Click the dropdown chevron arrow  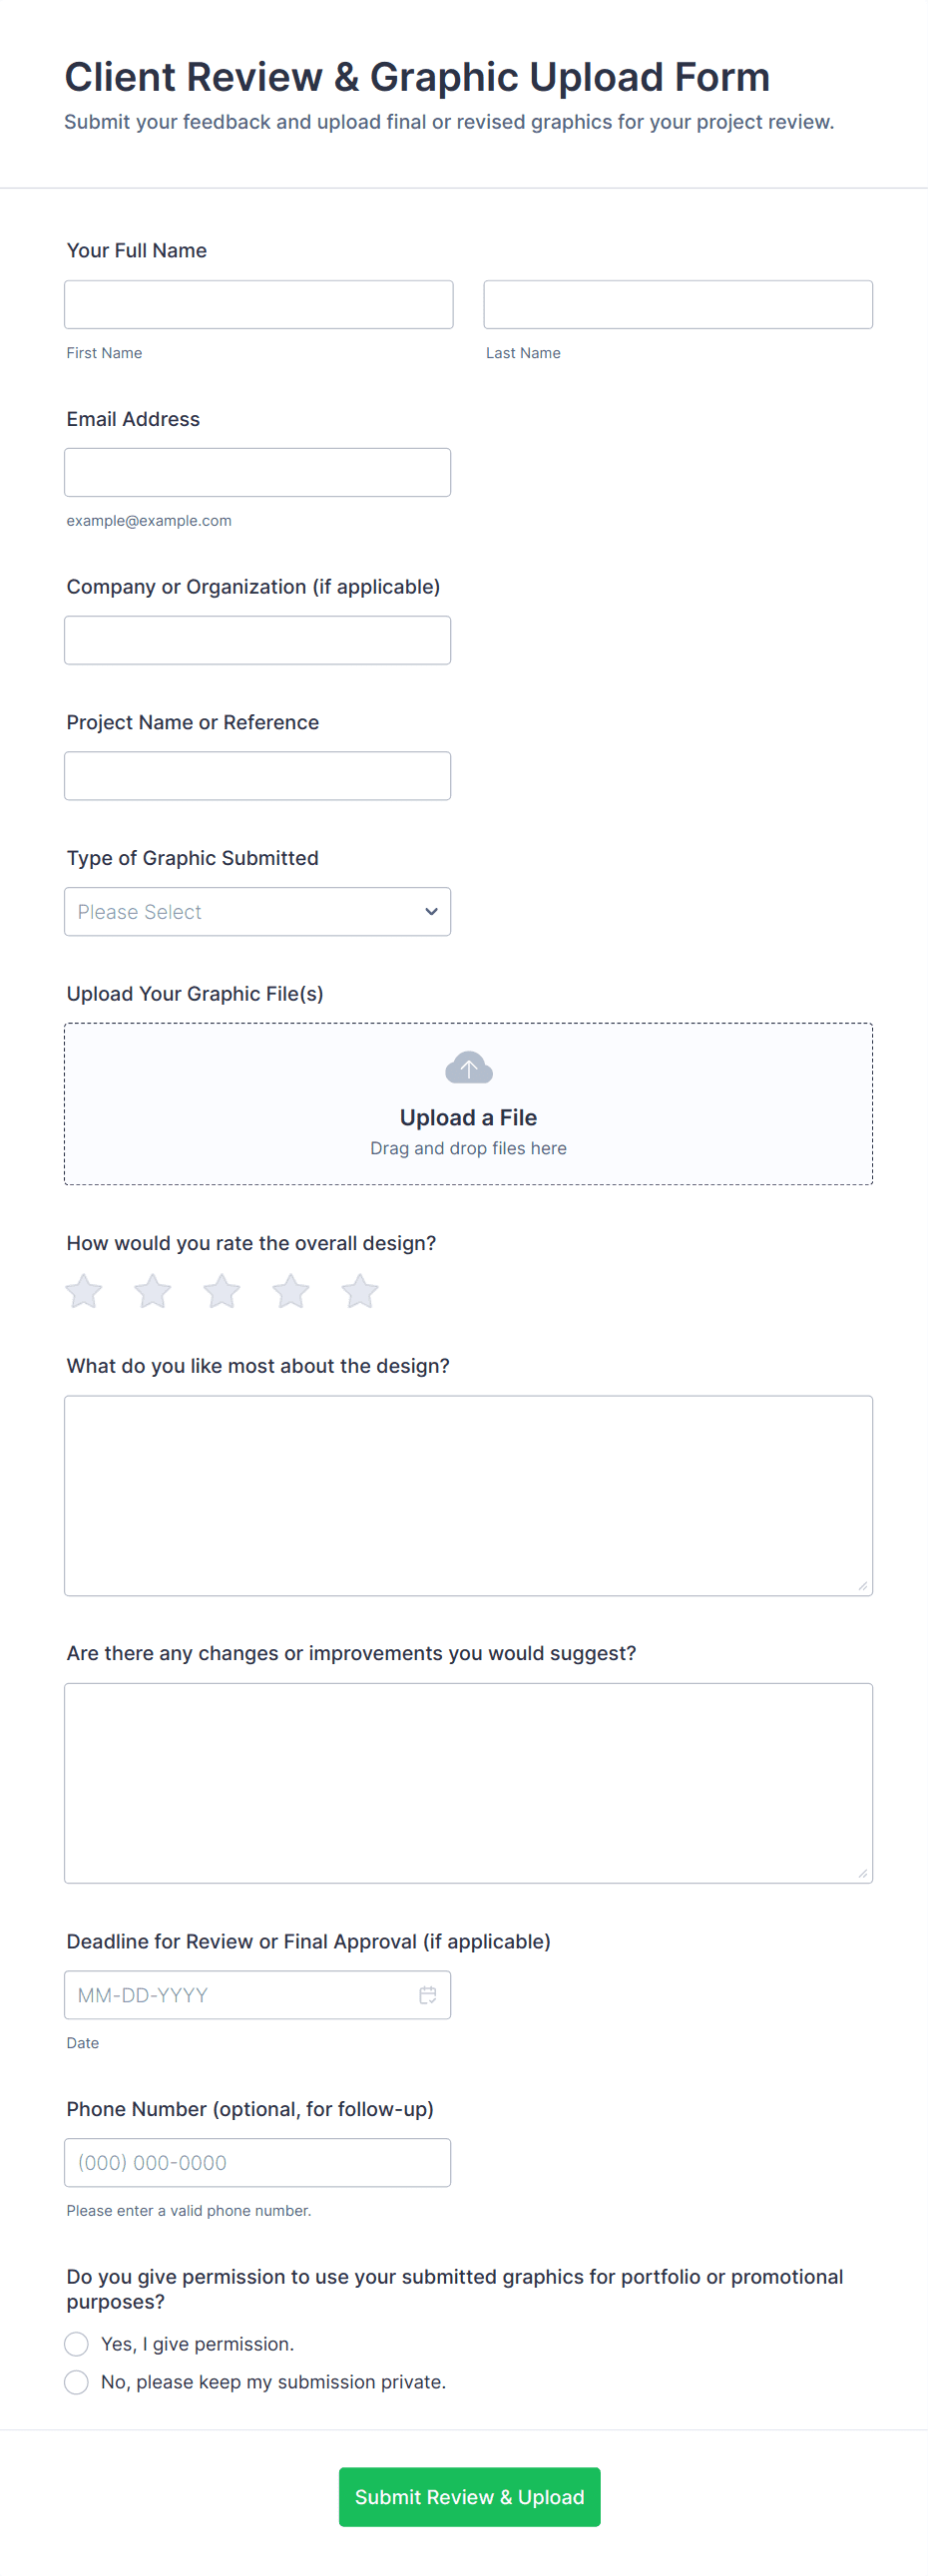[431, 912]
